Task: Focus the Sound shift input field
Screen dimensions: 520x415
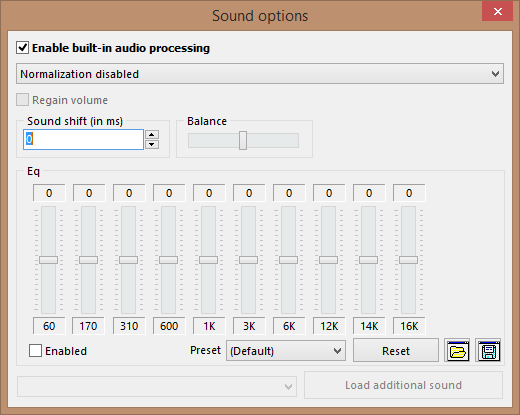Action: 83,139
